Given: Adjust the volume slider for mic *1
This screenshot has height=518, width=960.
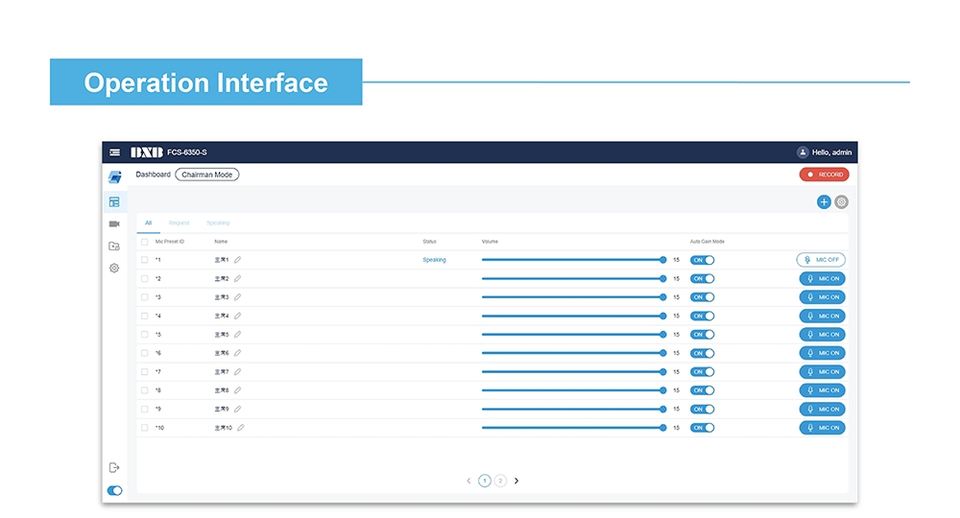Looking at the screenshot, I should point(574,260).
